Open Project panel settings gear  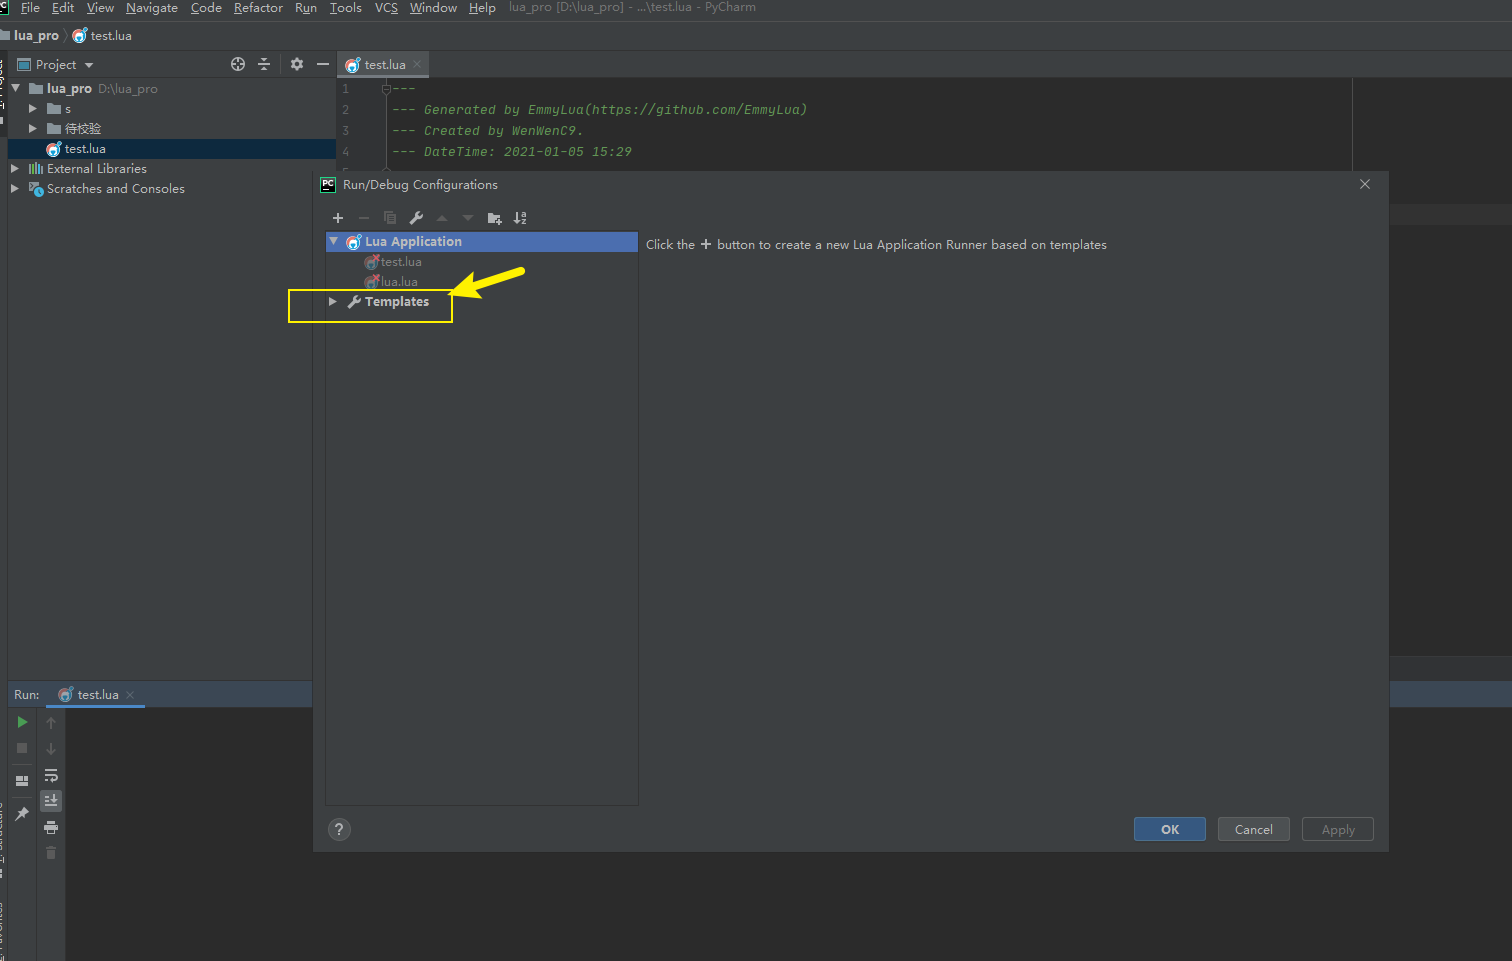[x=297, y=64]
